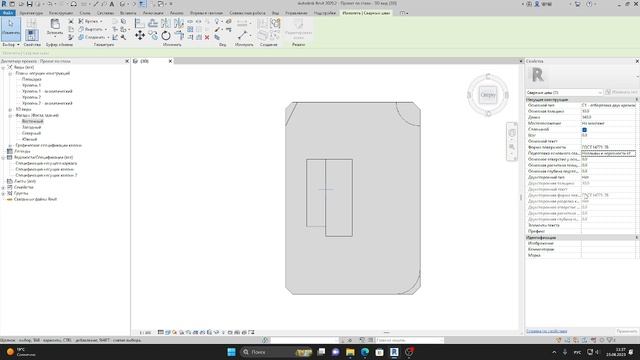Select the Measure tool in ribbon
The image size is (640, 360).
[243, 36]
